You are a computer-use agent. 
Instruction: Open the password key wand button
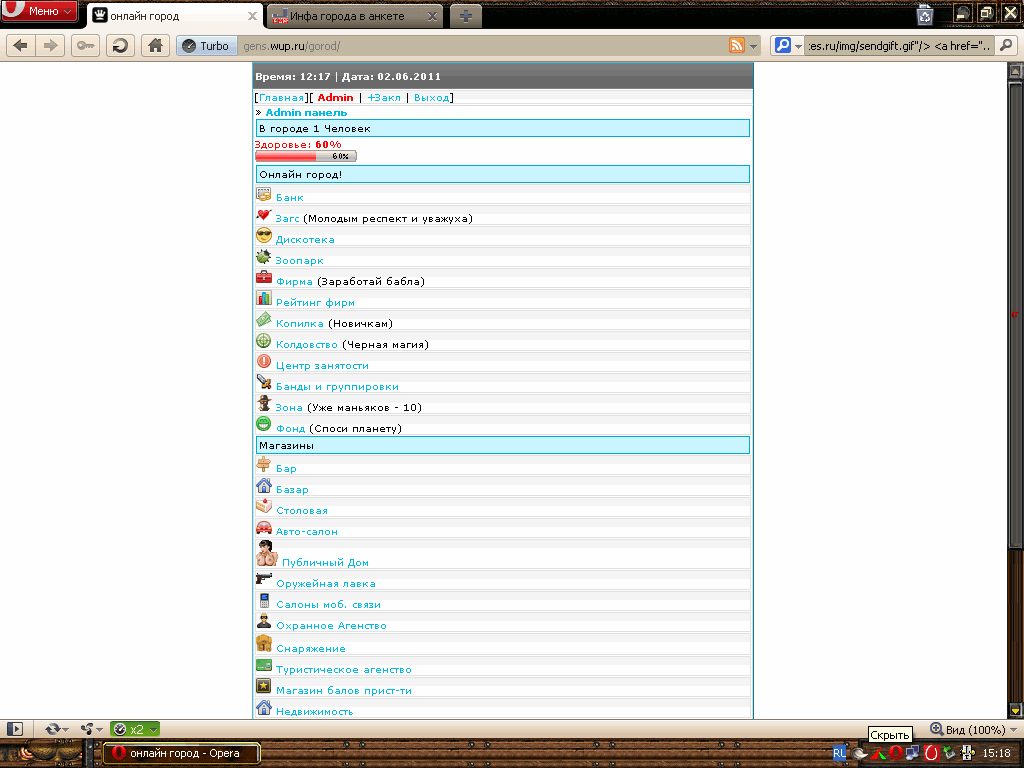[86, 46]
